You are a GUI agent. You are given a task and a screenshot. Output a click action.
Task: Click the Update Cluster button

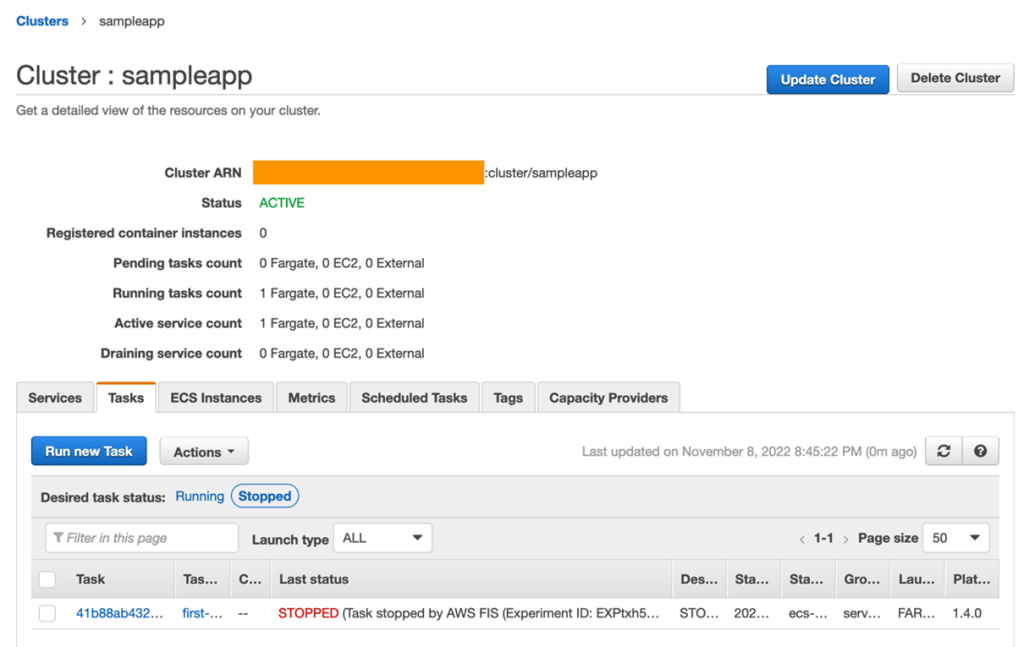point(827,78)
